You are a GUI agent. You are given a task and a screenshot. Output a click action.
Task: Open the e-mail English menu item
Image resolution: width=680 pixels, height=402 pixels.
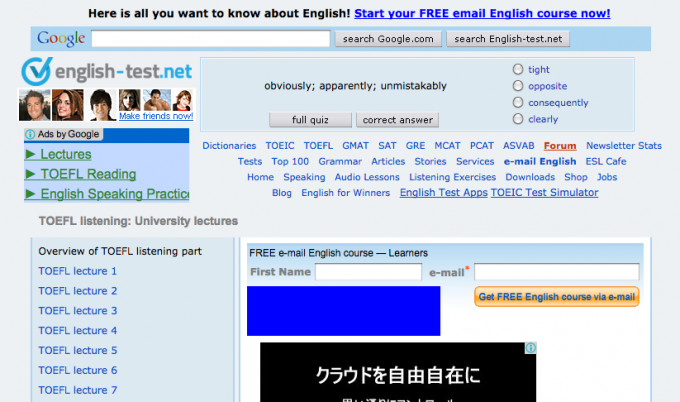point(540,161)
